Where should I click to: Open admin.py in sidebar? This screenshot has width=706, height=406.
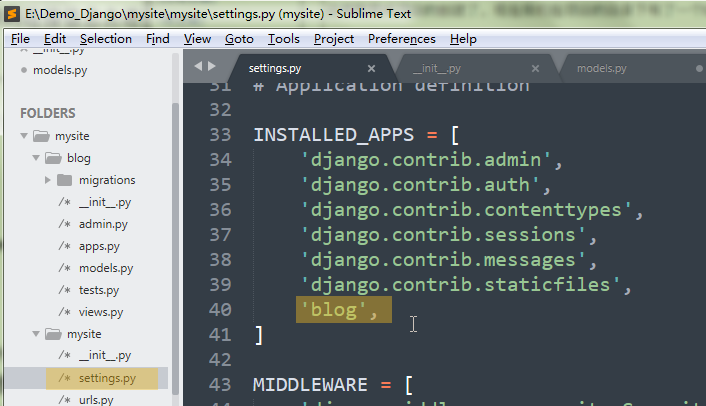pos(103,224)
